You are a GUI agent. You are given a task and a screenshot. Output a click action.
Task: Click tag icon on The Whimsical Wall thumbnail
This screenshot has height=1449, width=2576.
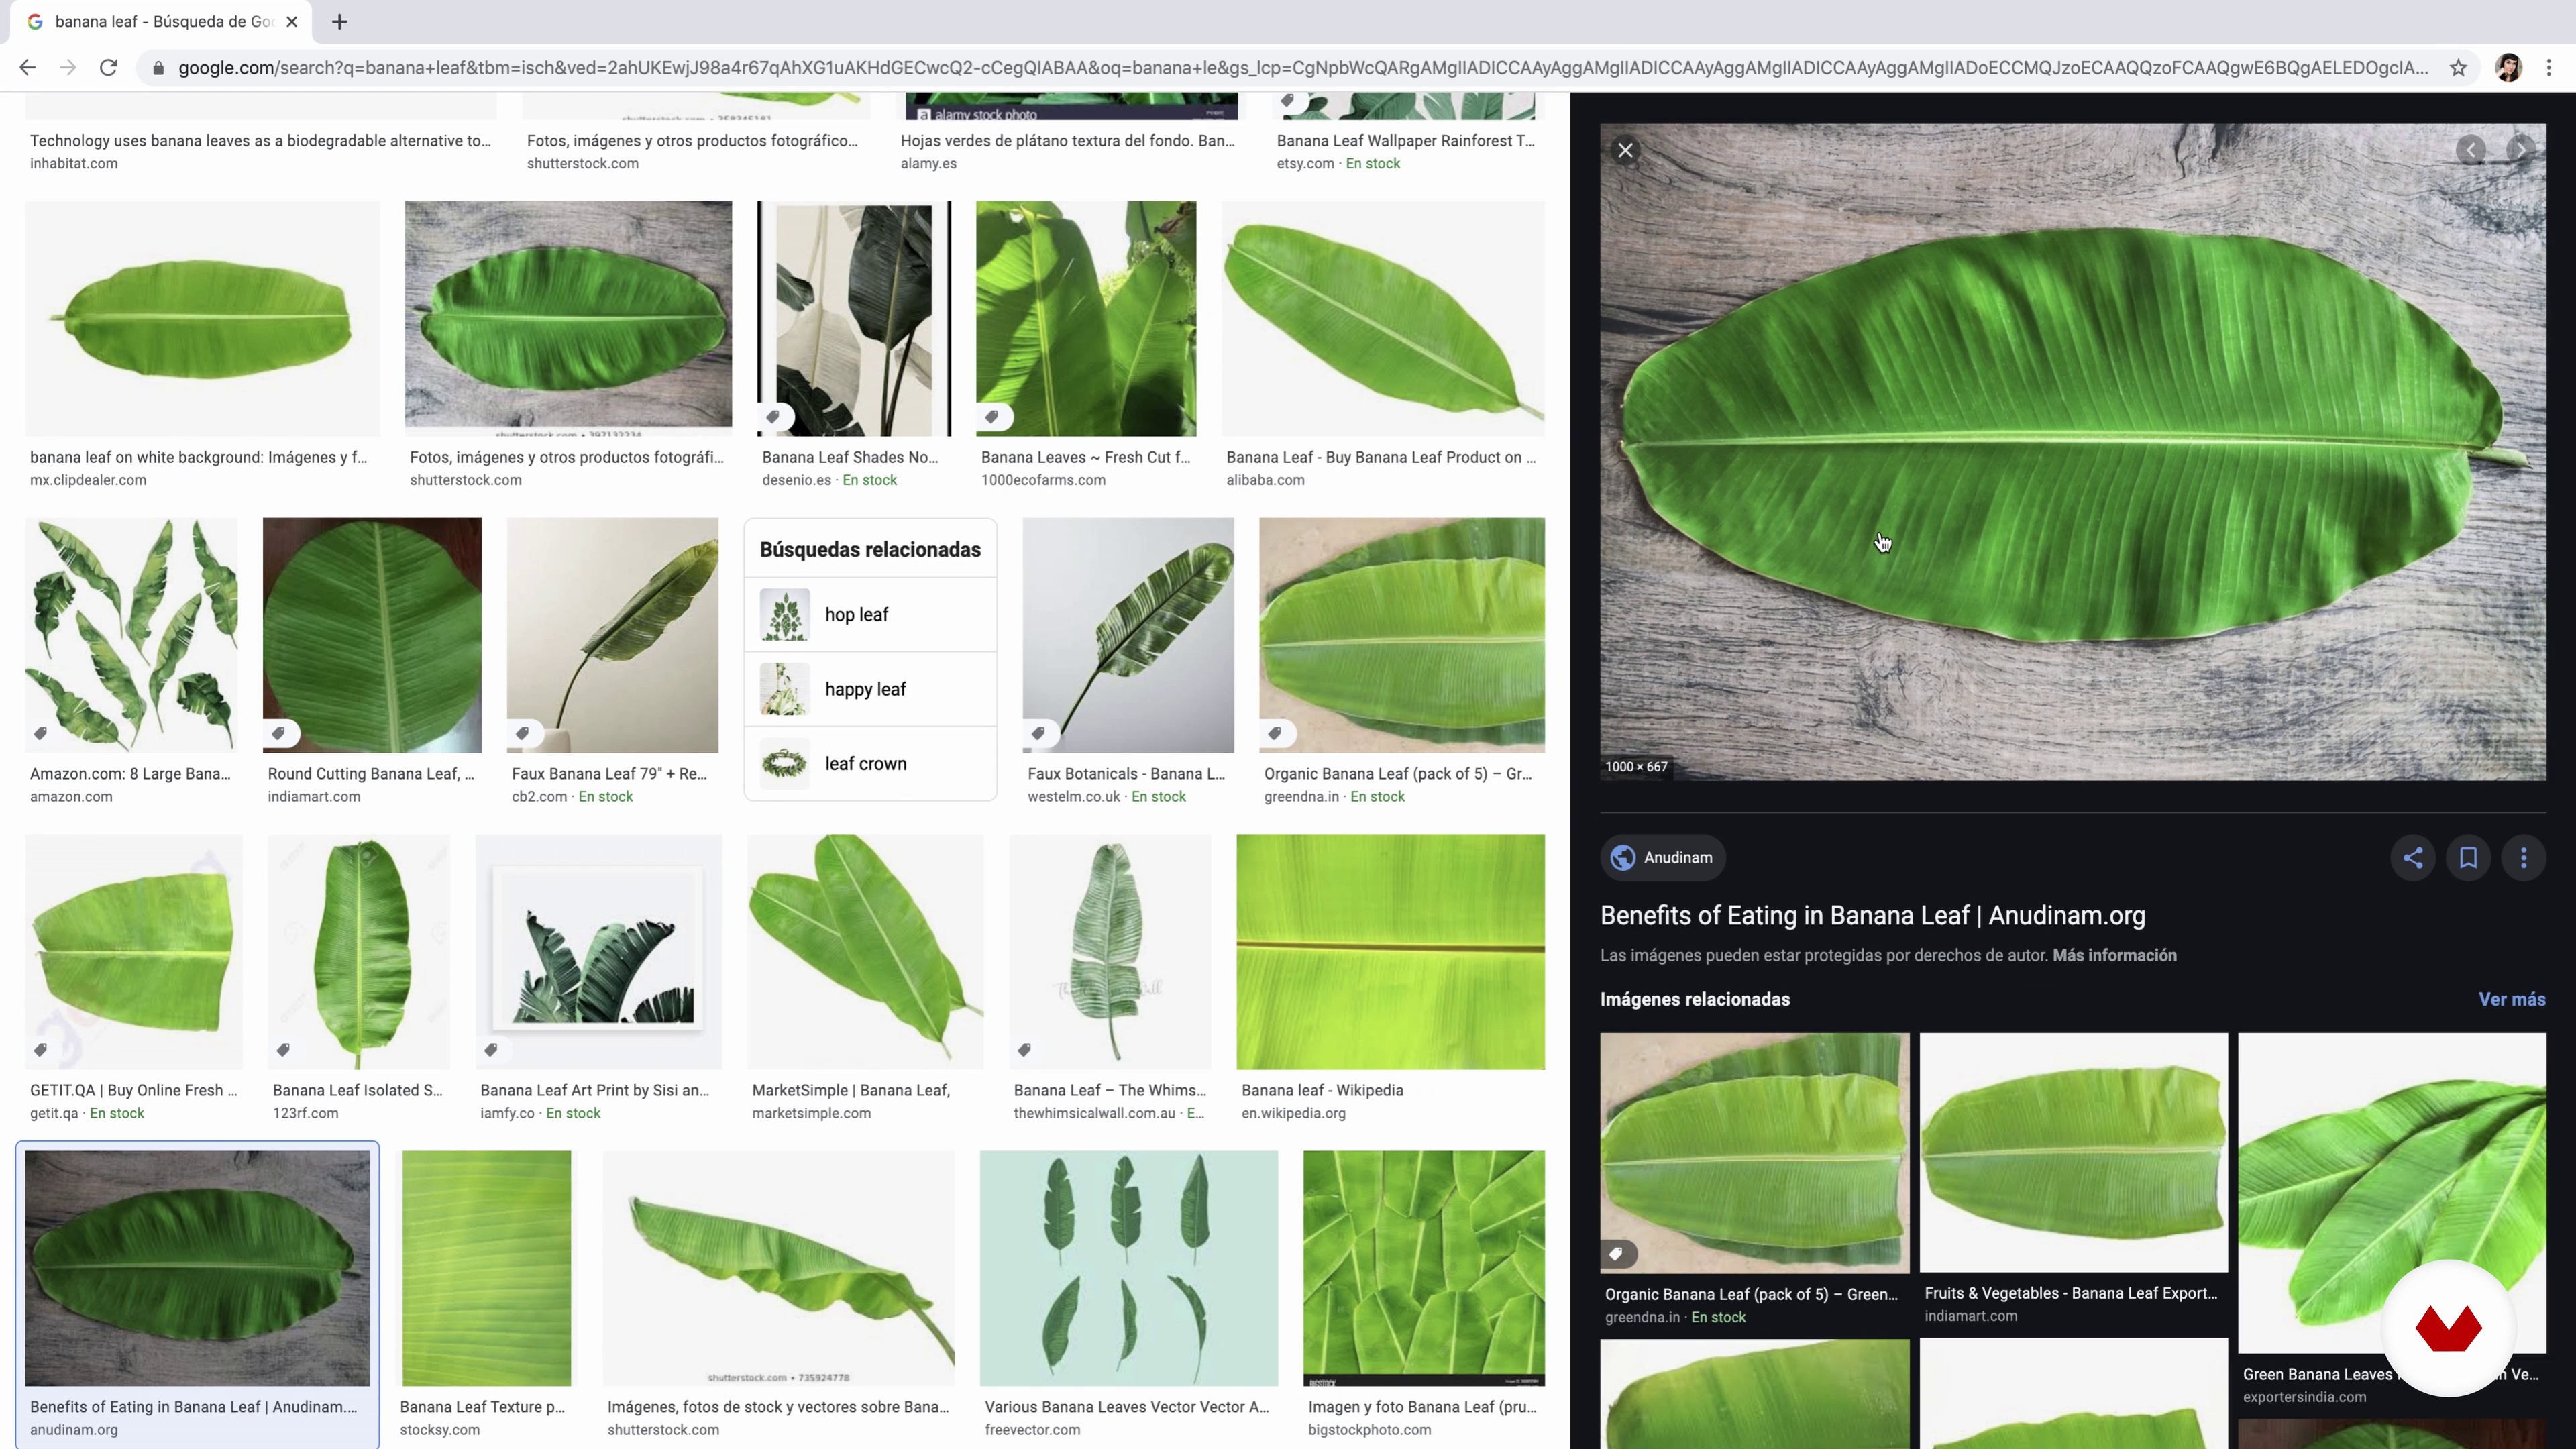coord(1025,1050)
